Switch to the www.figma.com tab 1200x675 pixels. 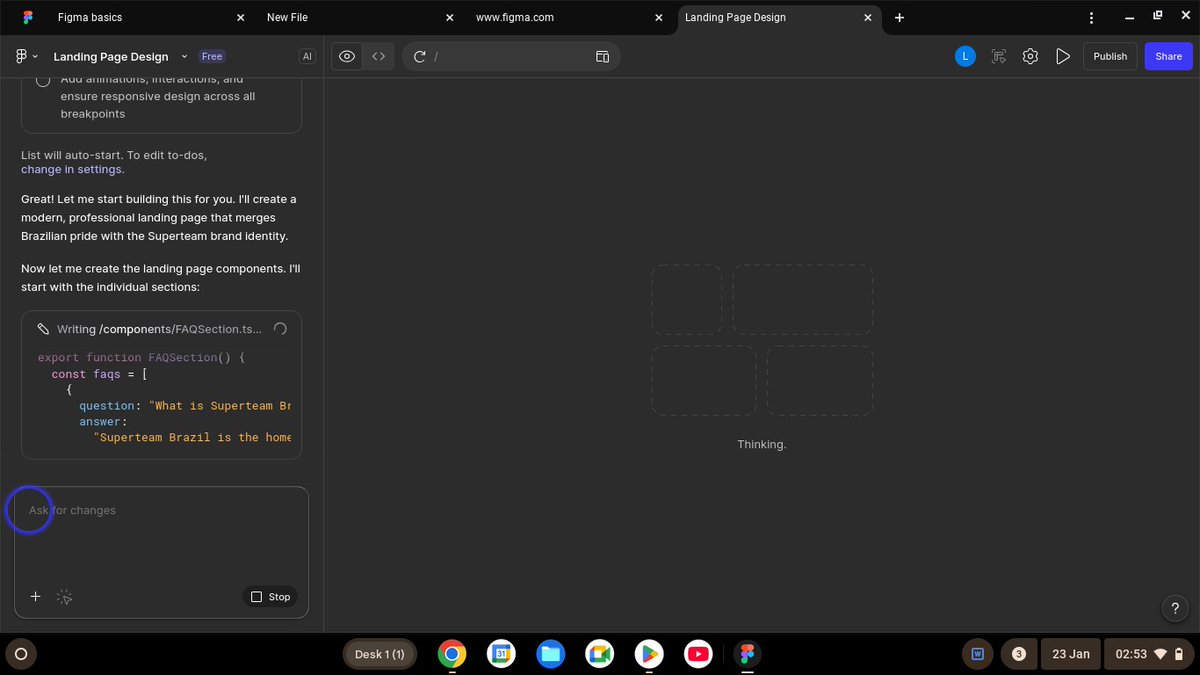coord(515,17)
